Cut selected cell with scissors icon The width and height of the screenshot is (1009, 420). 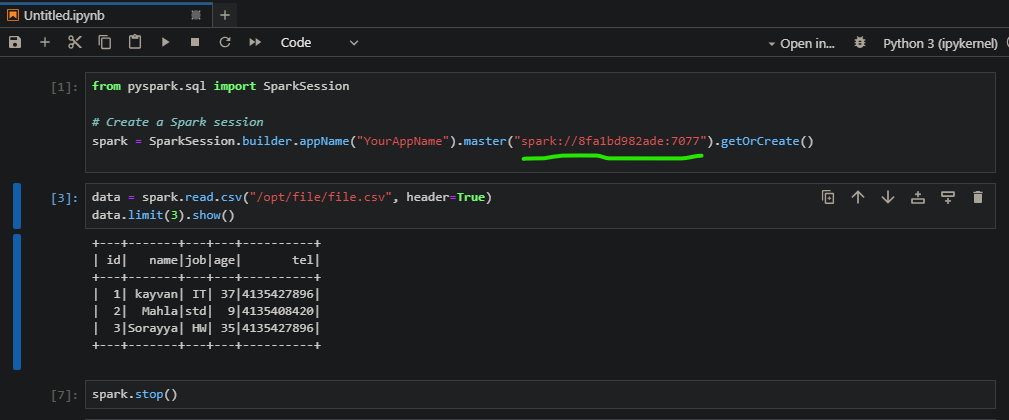[x=75, y=42]
